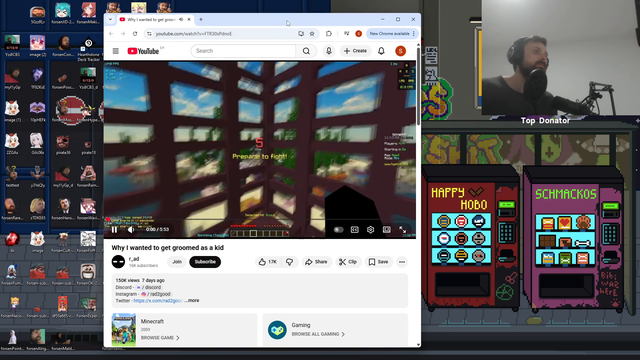Click the address bar URL
Image resolution: width=640 pixels, height=360 pixels.
(x=193, y=33)
